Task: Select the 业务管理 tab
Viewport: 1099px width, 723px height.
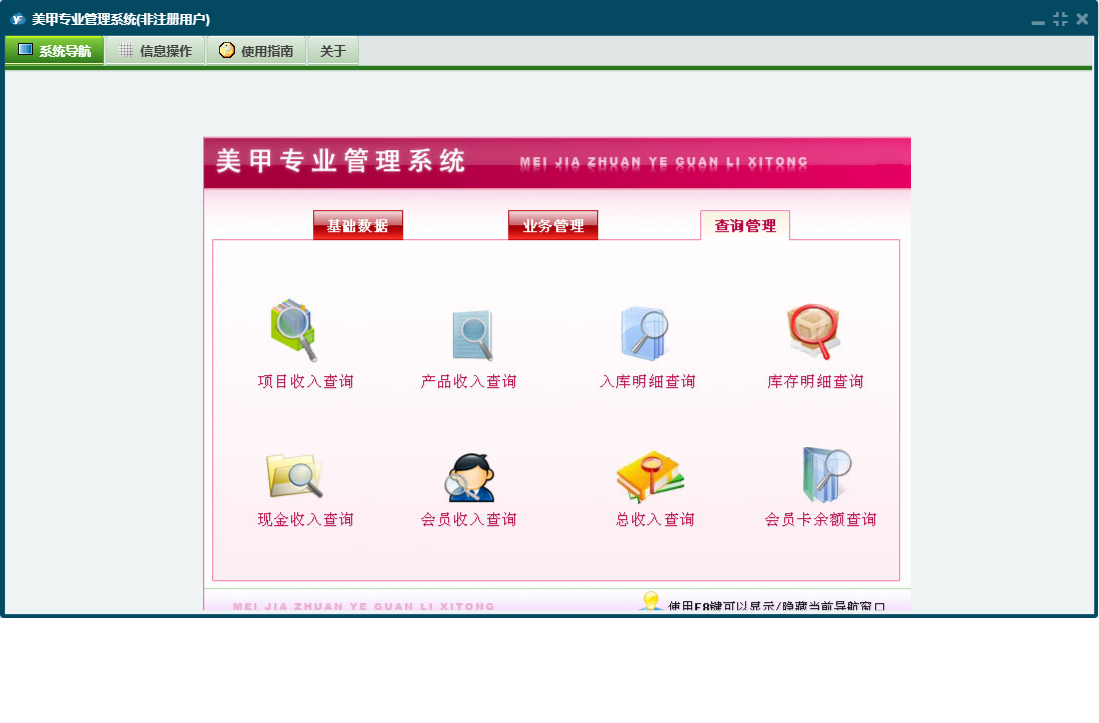Action: click(553, 225)
